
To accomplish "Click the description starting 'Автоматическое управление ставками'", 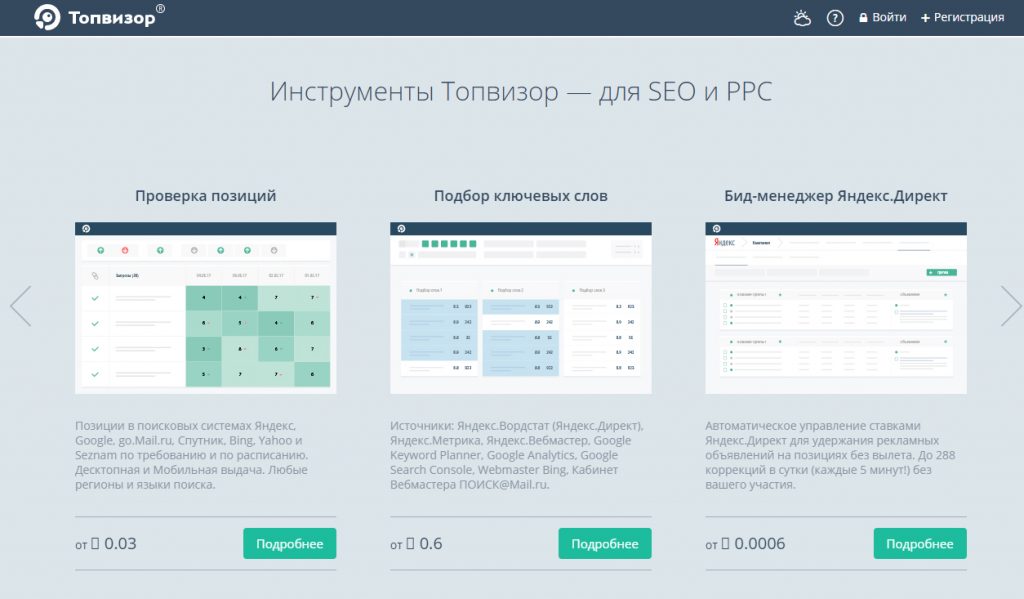I will coord(830,455).
